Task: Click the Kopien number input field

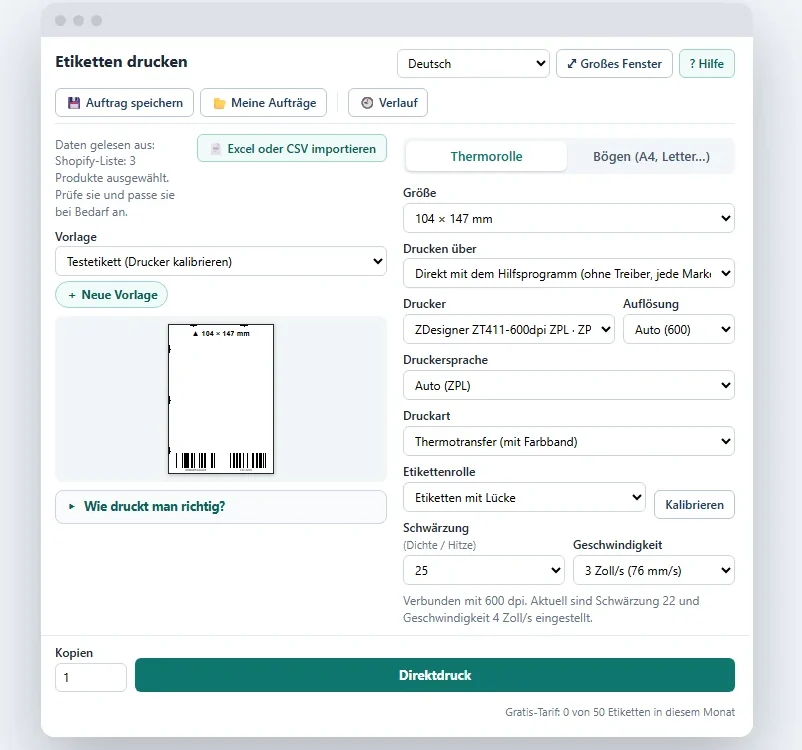Action: coord(91,677)
